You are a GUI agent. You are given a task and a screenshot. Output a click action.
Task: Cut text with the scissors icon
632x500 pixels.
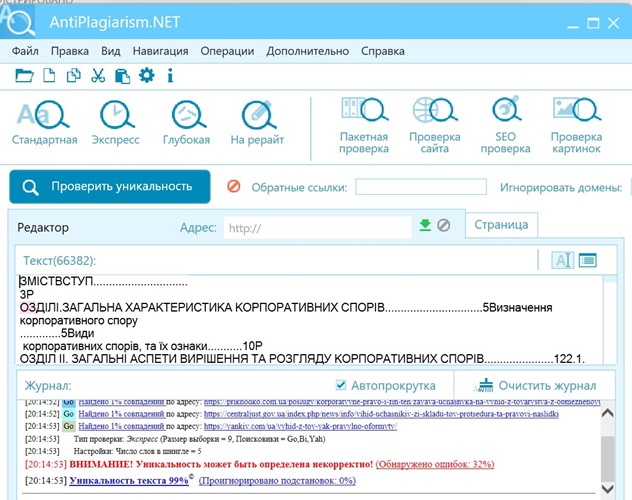(x=98, y=75)
